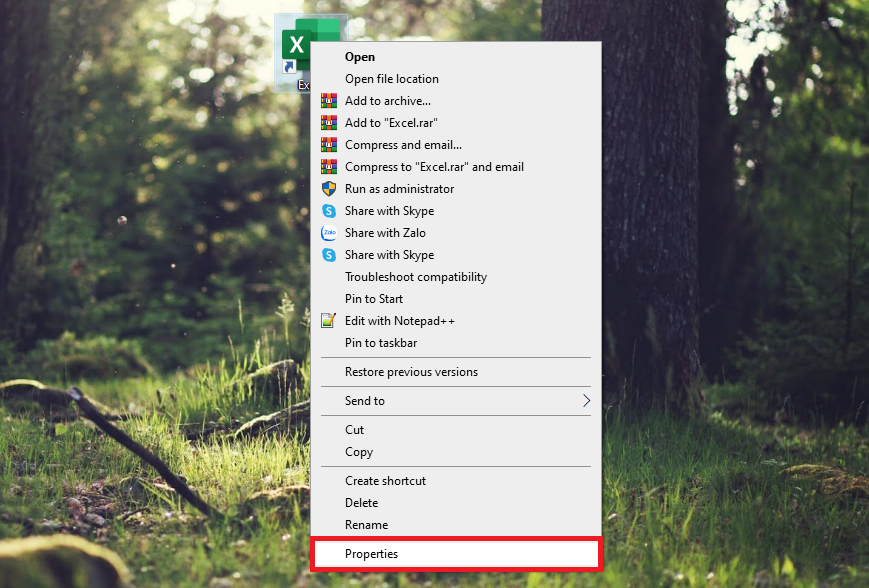Select Pin to taskbar
Image resolution: width=869 pixels, height=588 pixels.
coord(456,342)
